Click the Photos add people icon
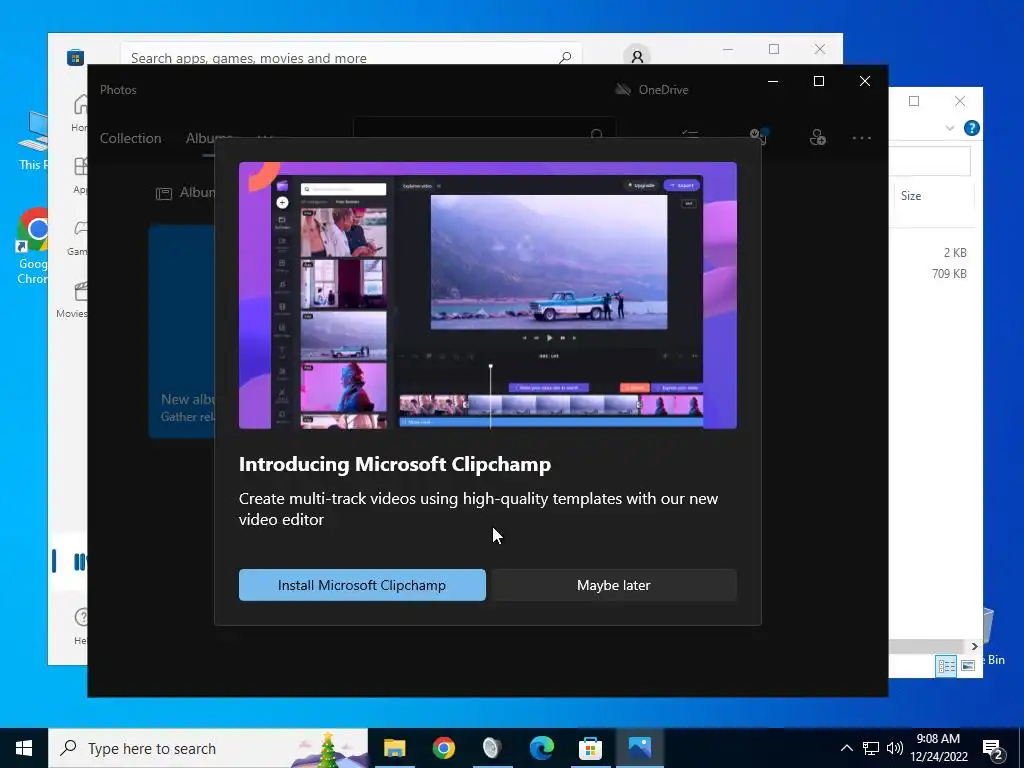Image resolution: width=1024 pixels, height=768 pixels. (x=818, y=137)
